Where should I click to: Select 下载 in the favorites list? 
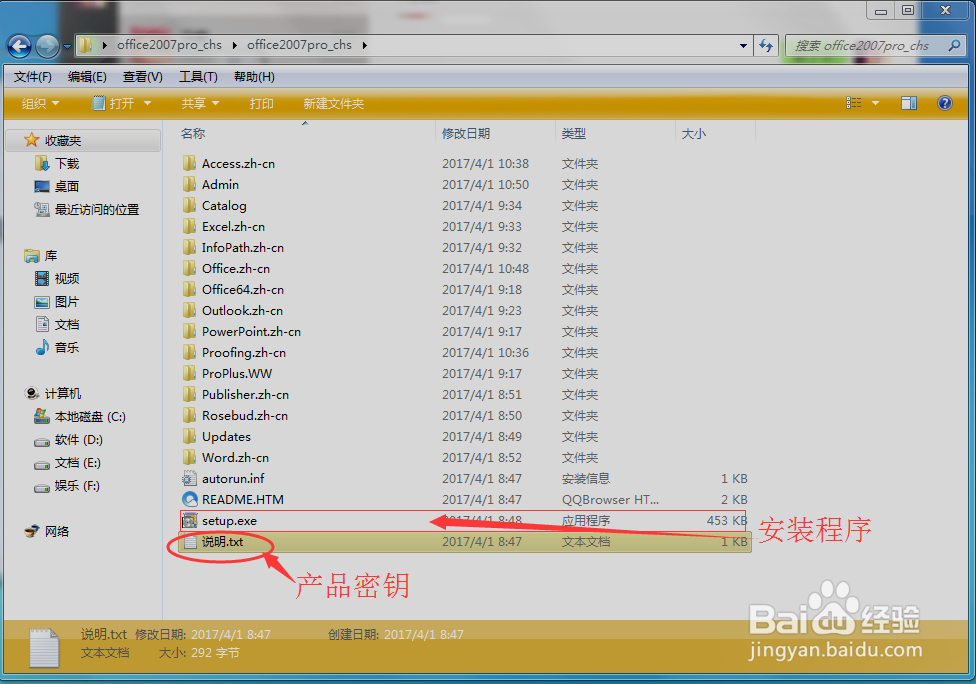pos(67,164)
